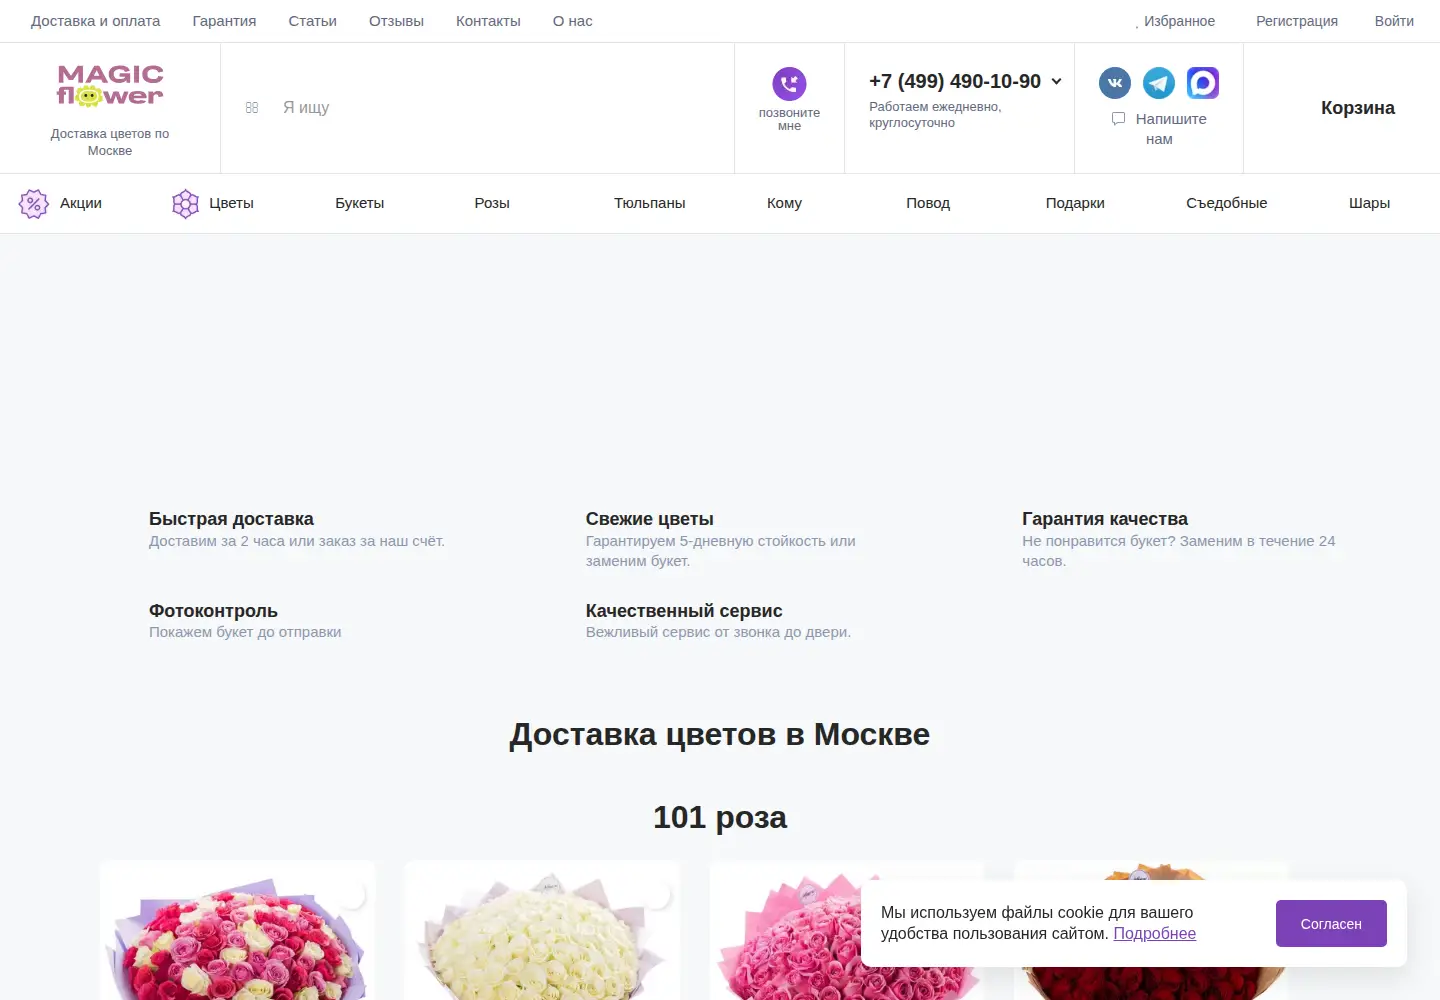Open the Кому category menu

(784, 203)
